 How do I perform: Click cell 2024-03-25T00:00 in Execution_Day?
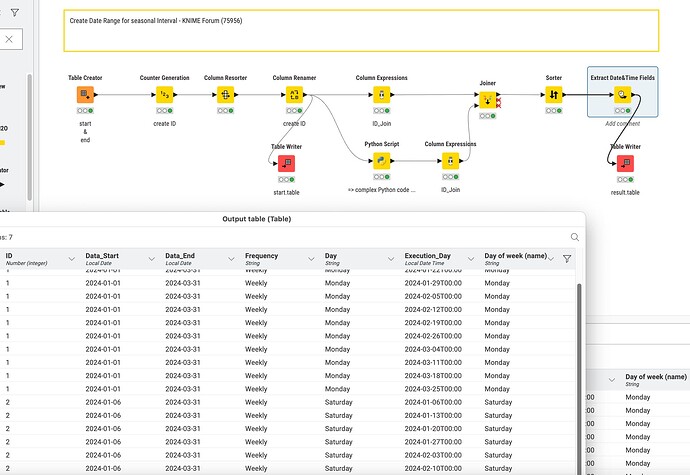(x=433, y=389)
